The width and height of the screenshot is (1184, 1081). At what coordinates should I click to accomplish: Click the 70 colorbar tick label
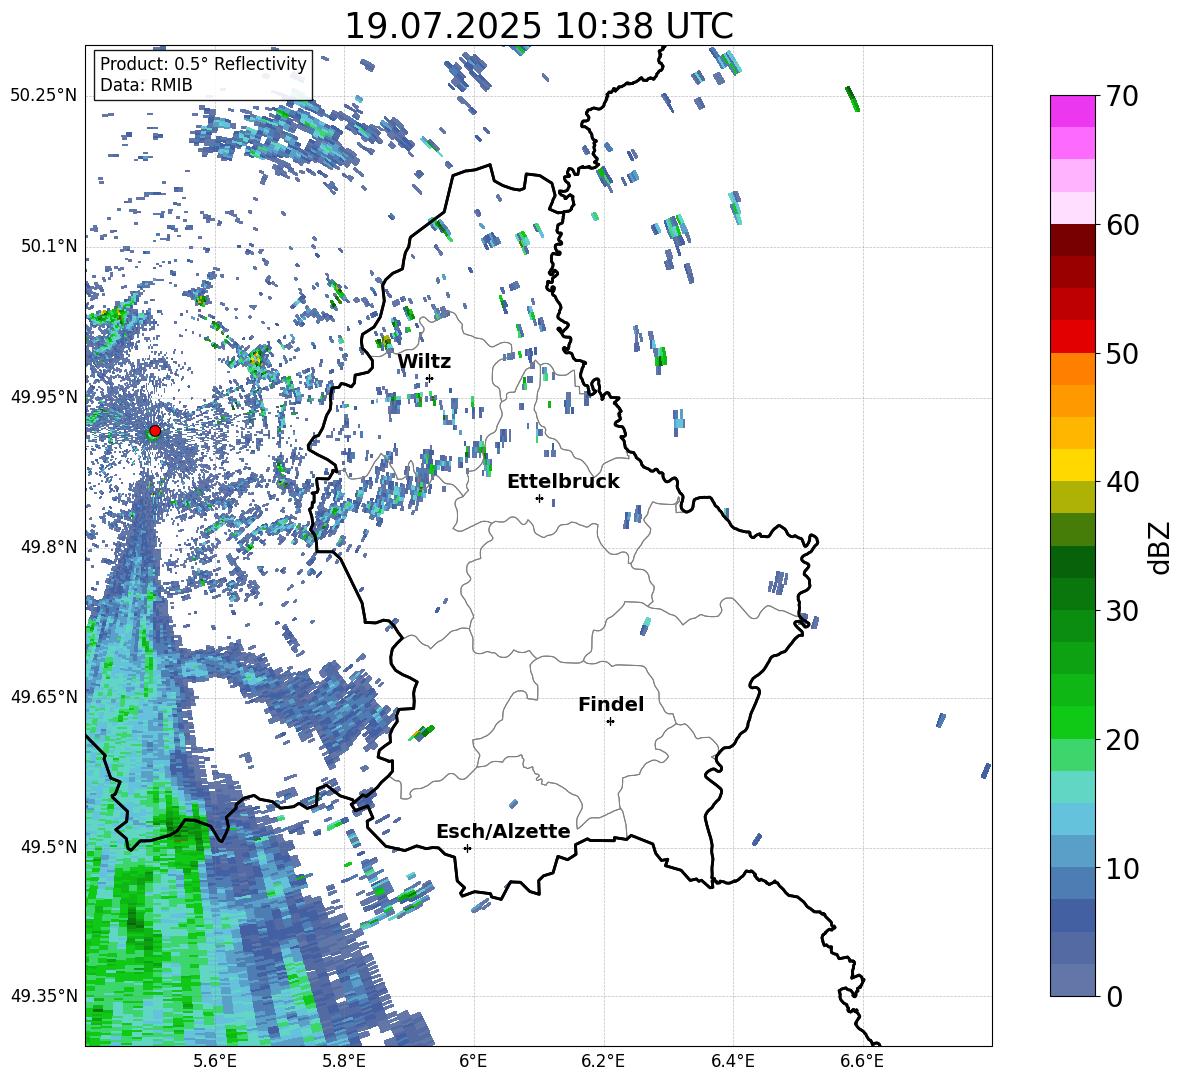coord(1122,97)
